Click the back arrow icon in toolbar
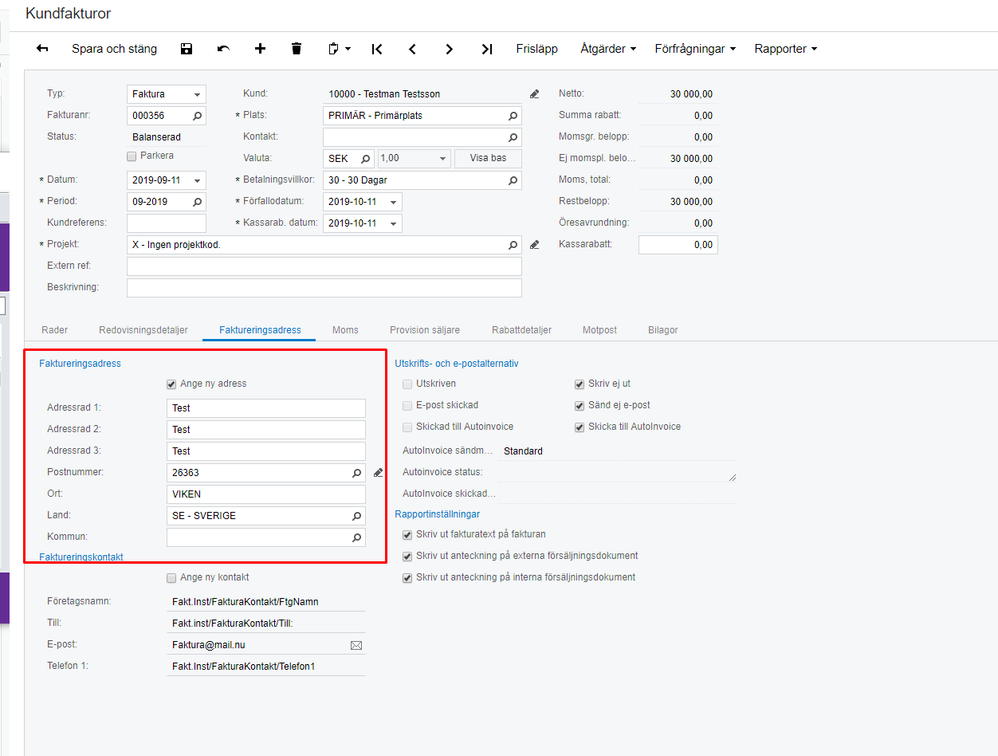Viewport: 998px width, 756px height. point(42,48)
